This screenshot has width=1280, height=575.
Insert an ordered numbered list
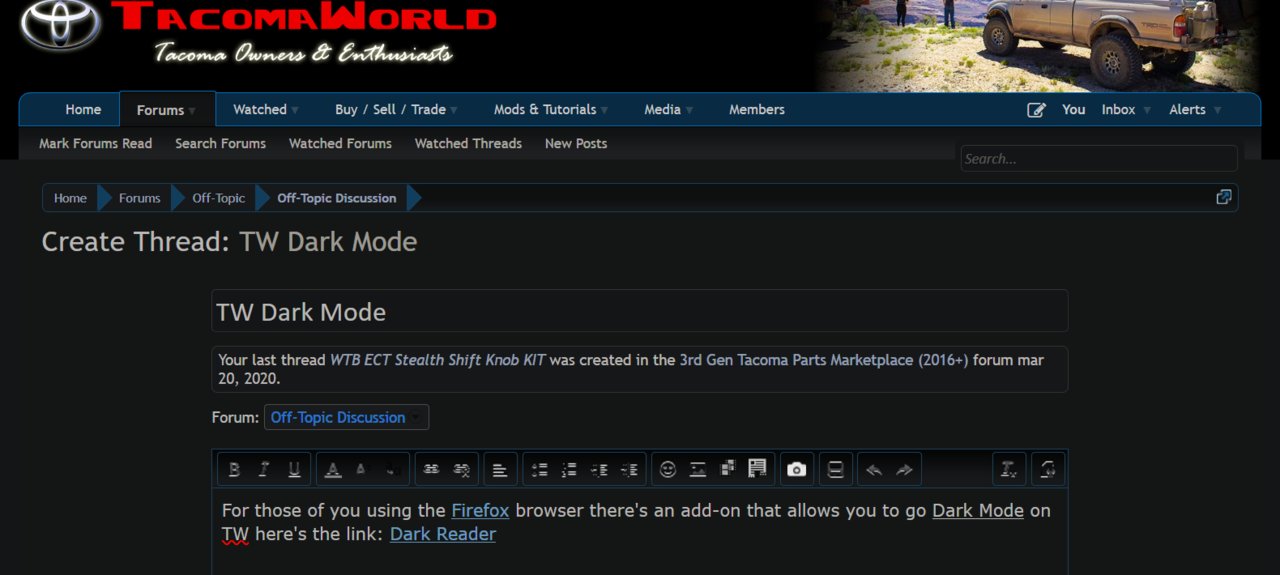569,469
